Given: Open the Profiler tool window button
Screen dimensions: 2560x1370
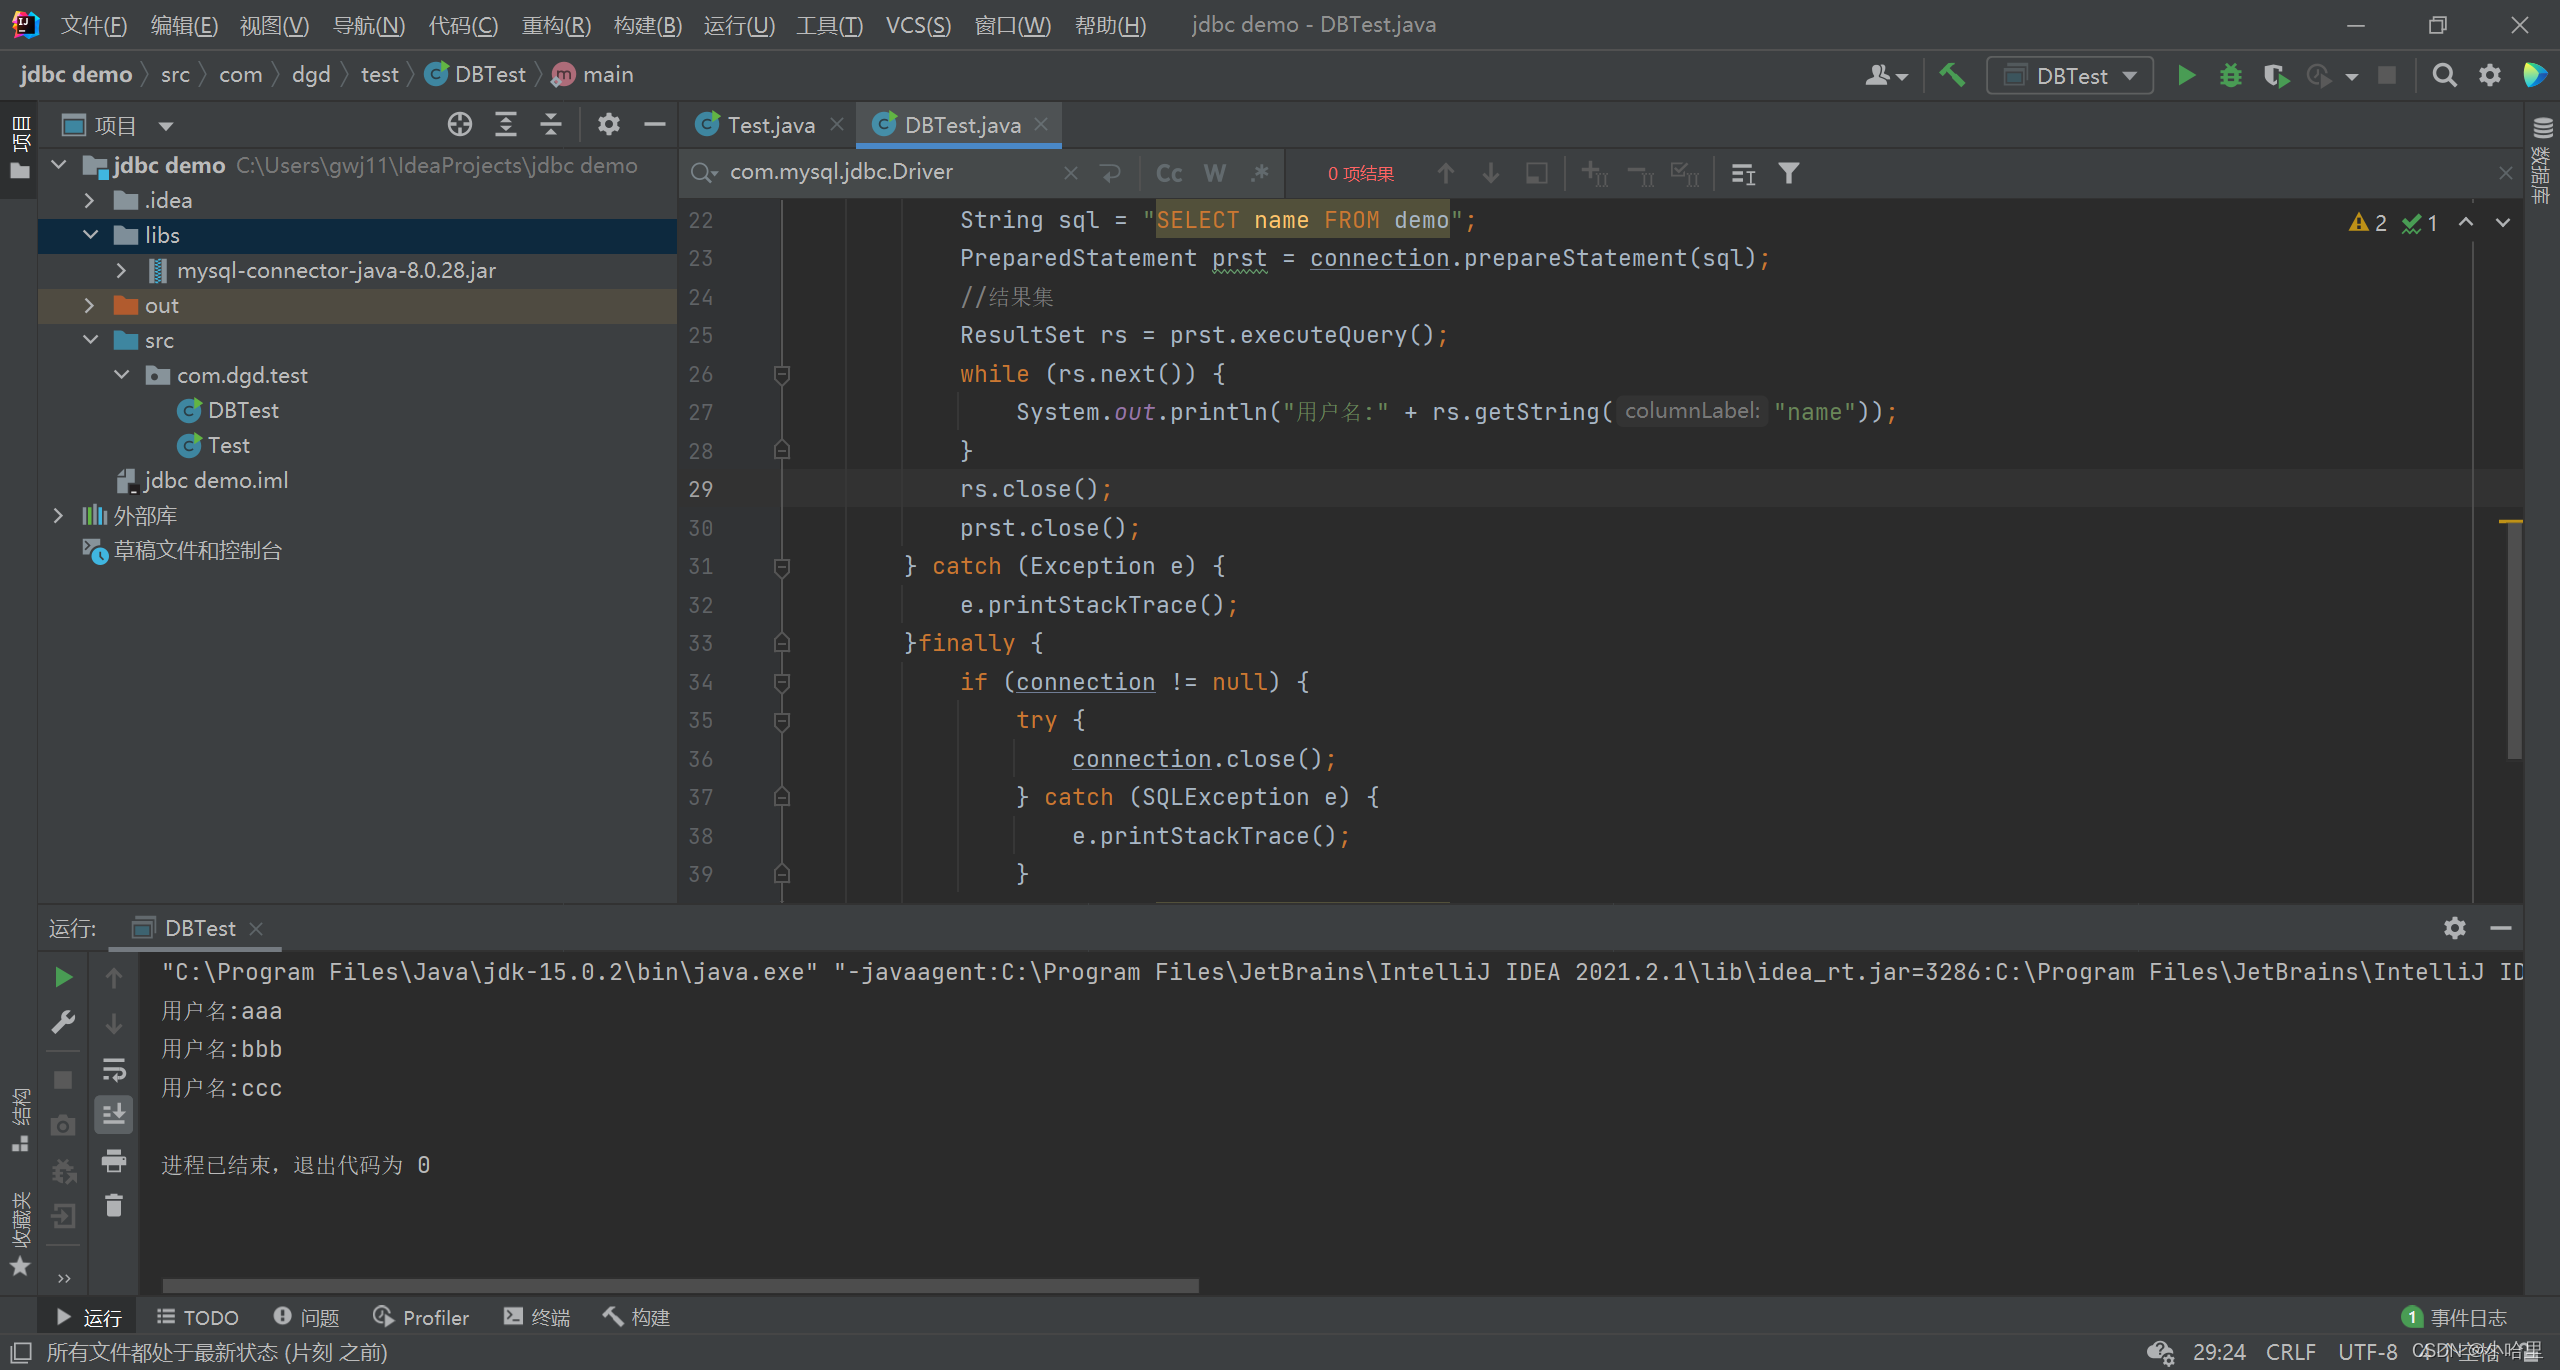Looking at the screenshot, I should coord(421,1318).
